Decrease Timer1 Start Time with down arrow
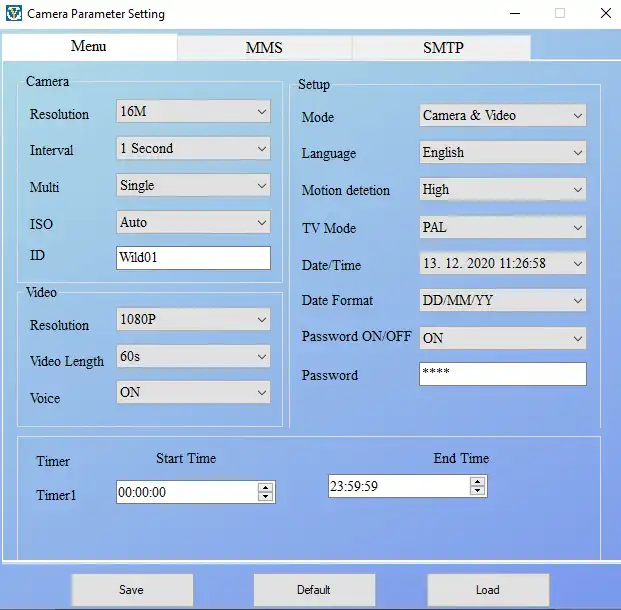Screen dimensions: 621x610 [265, 497]
